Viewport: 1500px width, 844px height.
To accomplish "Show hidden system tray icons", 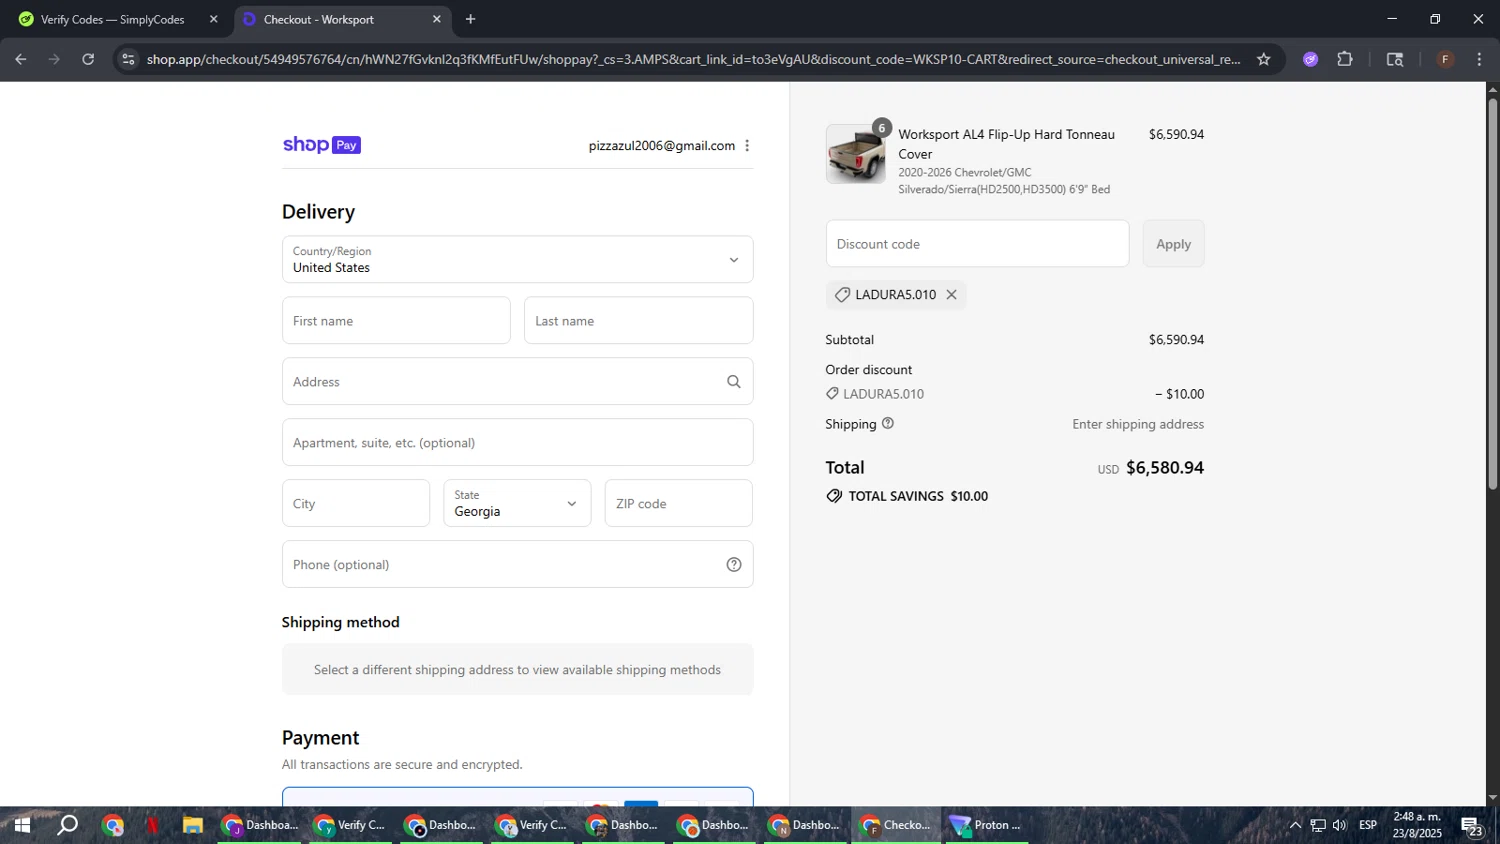I will 1295,825.
